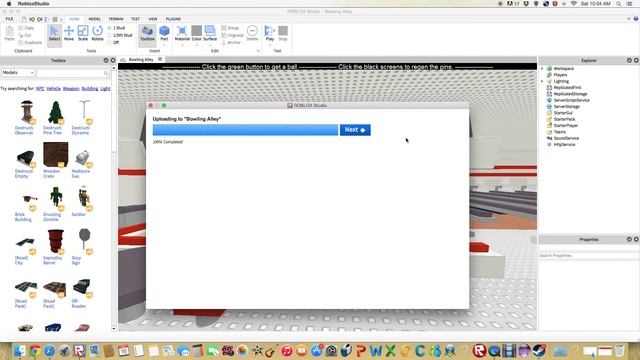Image resolution: width=640 pixels, height=360 pixels.
Task: Click the Stop test button
Action: click(x=283, y=33)
